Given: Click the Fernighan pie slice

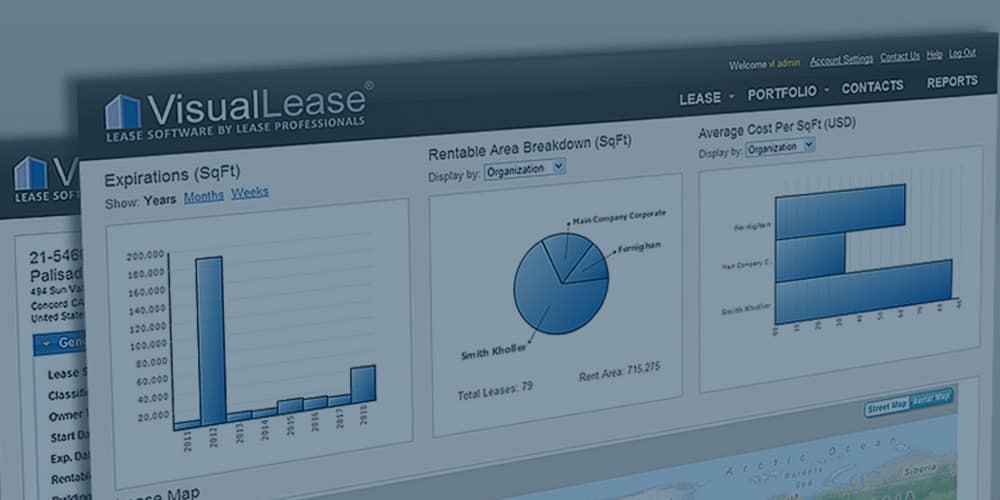Looking at the screenshot, I should 589,267.
